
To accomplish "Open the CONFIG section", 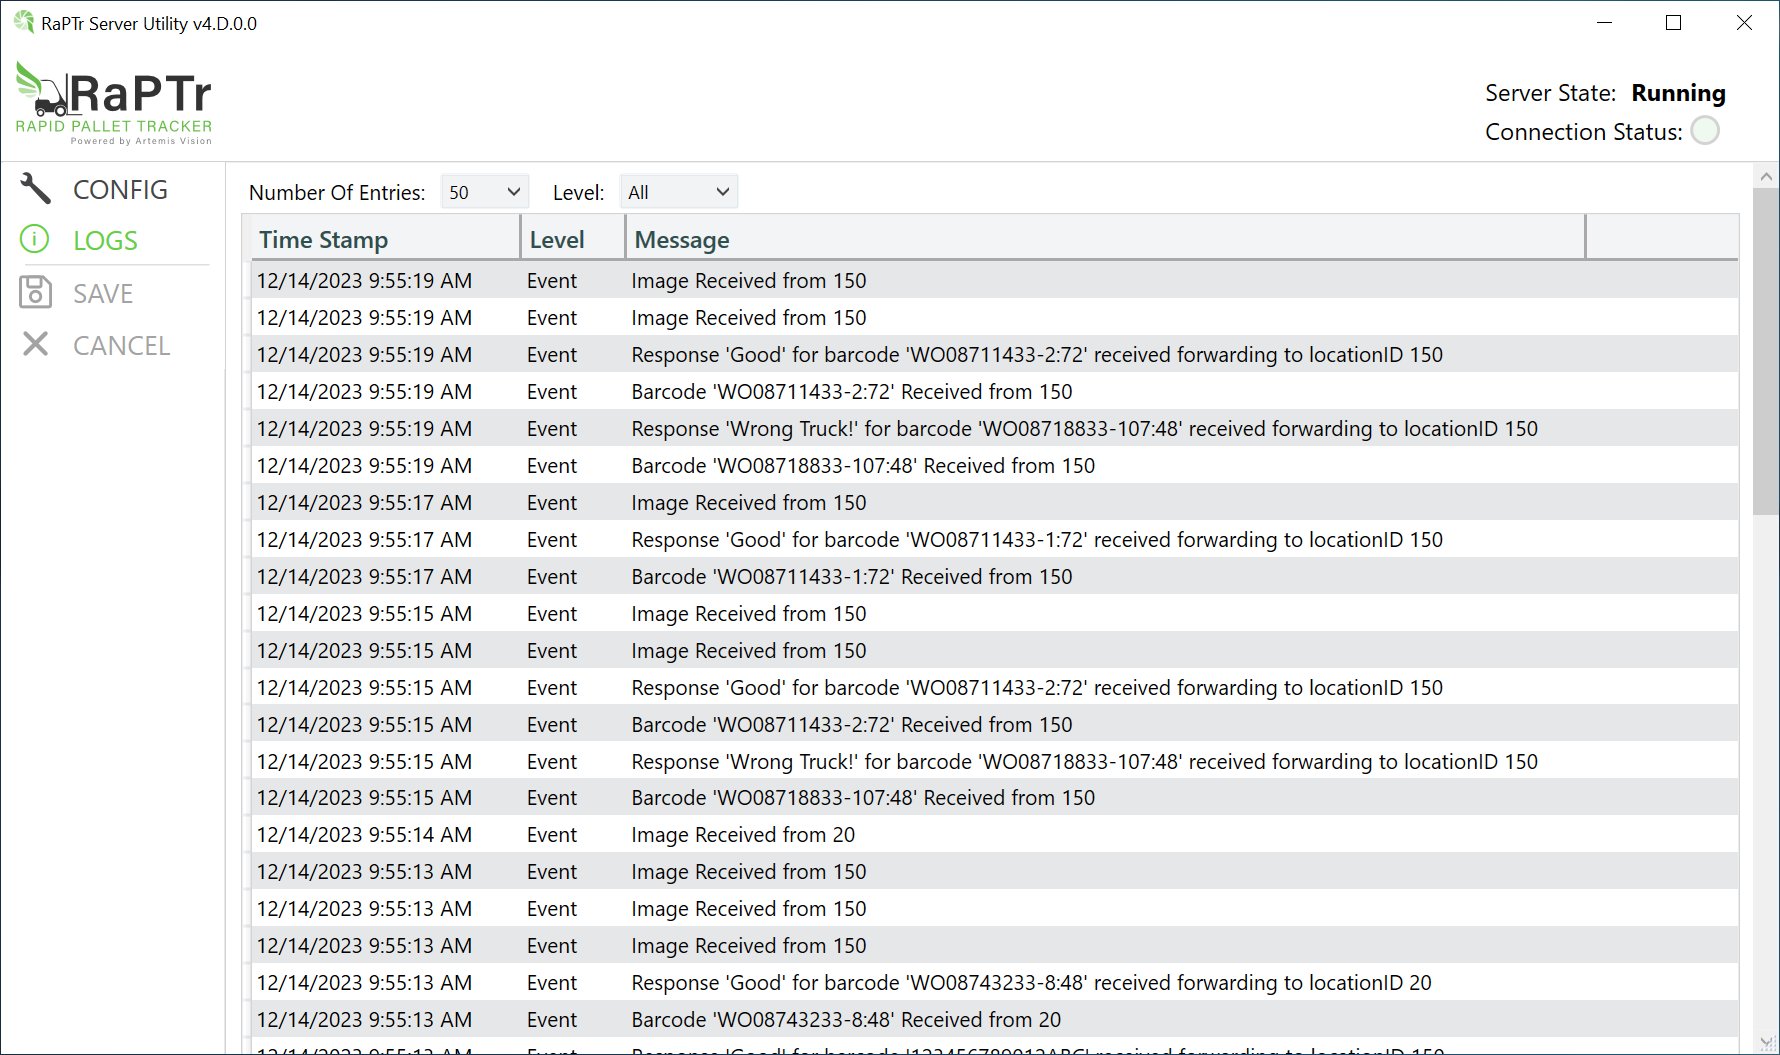I will pyautogui.click(x=120, y=190).
